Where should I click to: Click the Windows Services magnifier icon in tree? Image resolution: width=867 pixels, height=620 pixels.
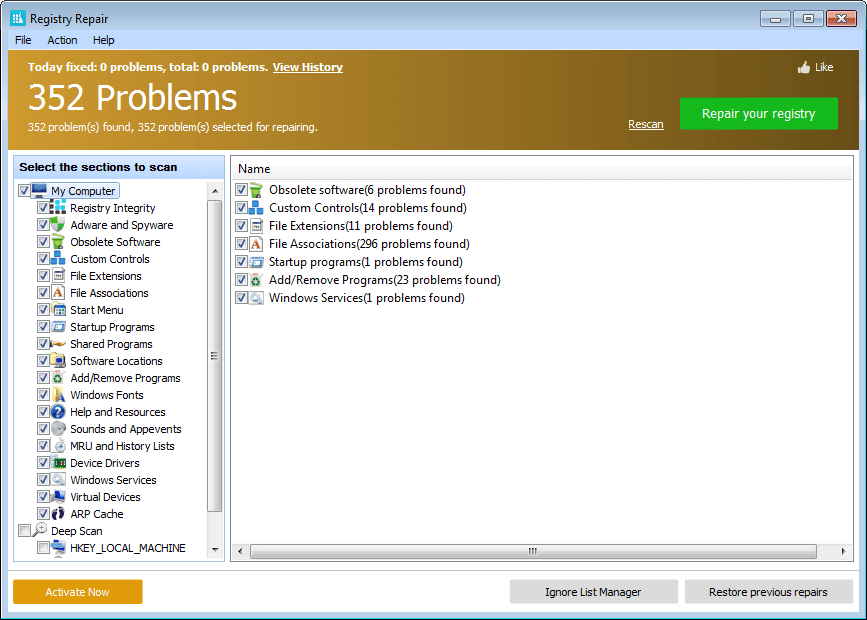click(x=58, y=480)
